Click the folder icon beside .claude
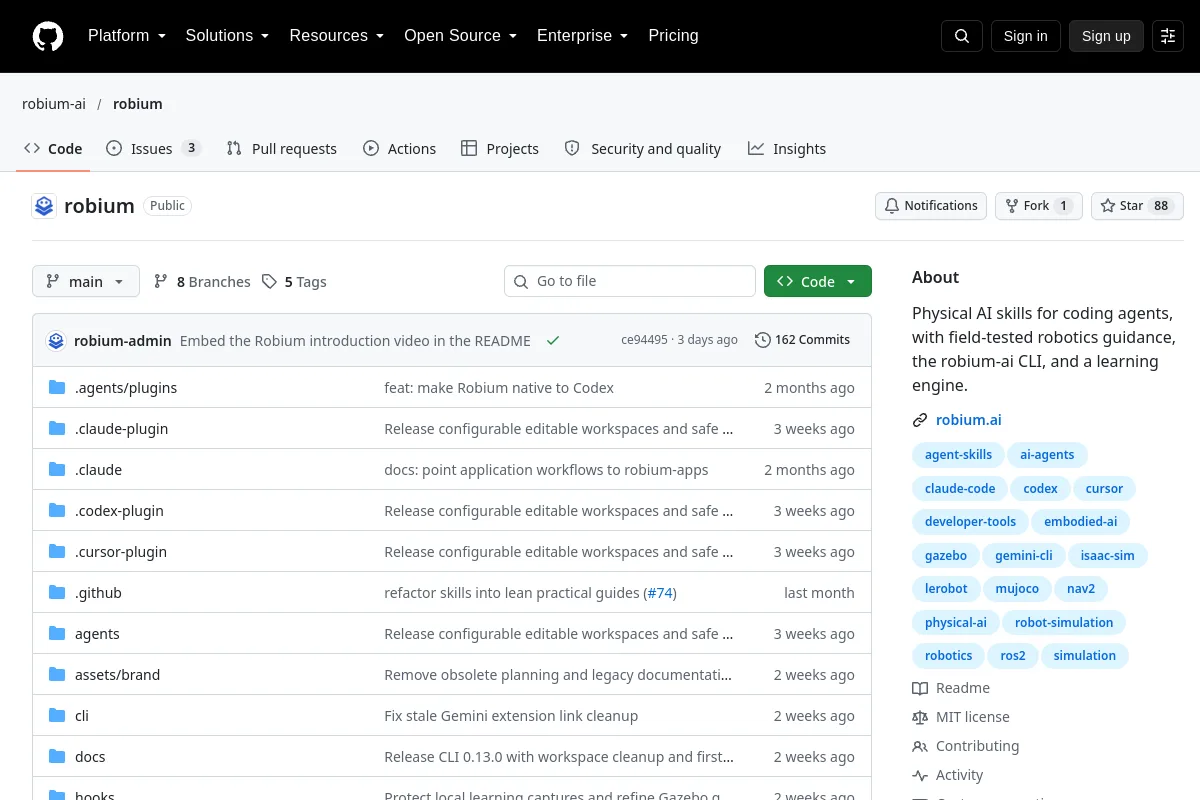 click(x=57, y=470)
